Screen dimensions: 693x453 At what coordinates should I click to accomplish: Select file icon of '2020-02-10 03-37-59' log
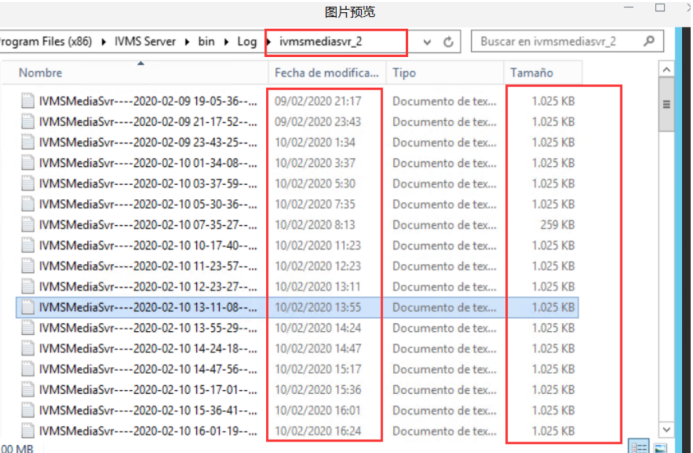tap(28, 183)
